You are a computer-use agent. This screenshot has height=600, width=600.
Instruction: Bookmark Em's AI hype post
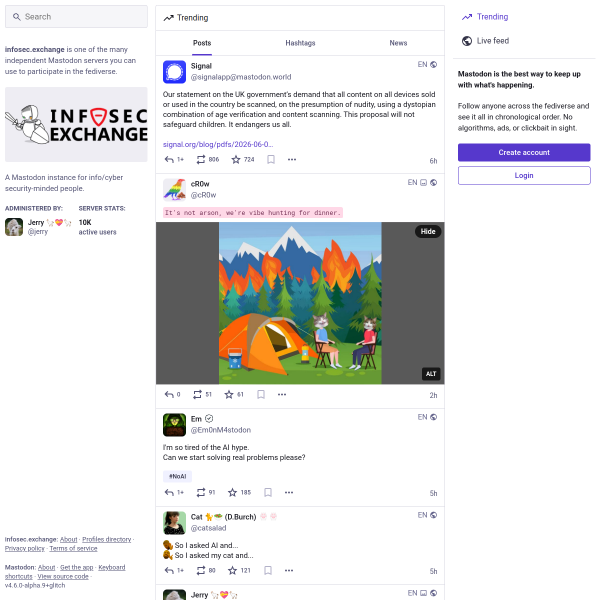coord(268,492)
